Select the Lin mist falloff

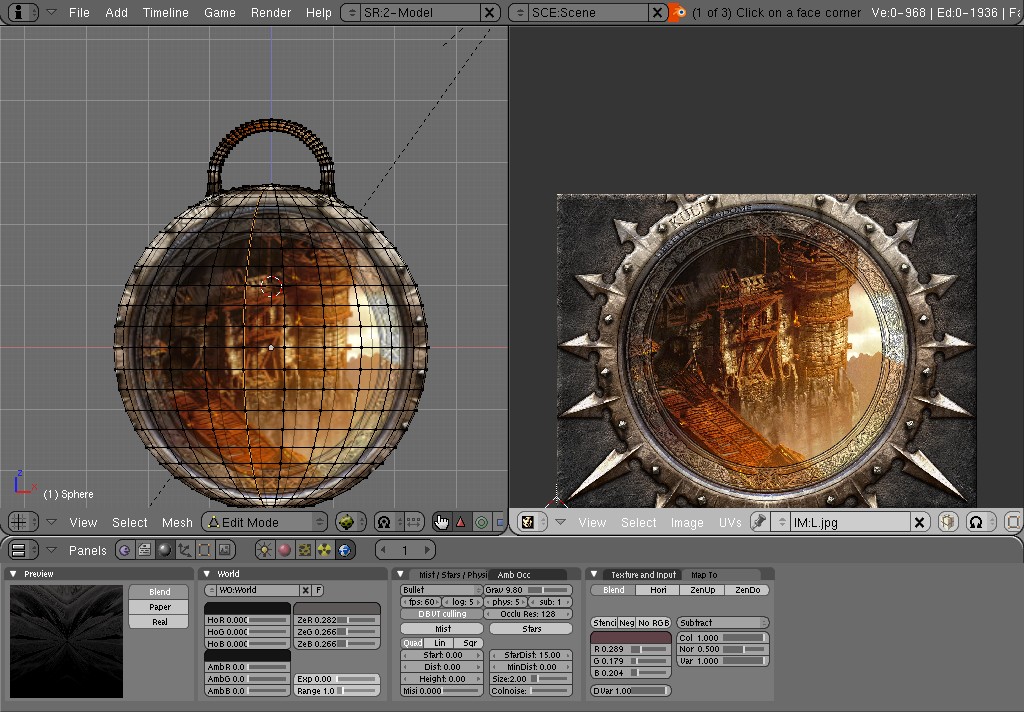tap(440, 643)
